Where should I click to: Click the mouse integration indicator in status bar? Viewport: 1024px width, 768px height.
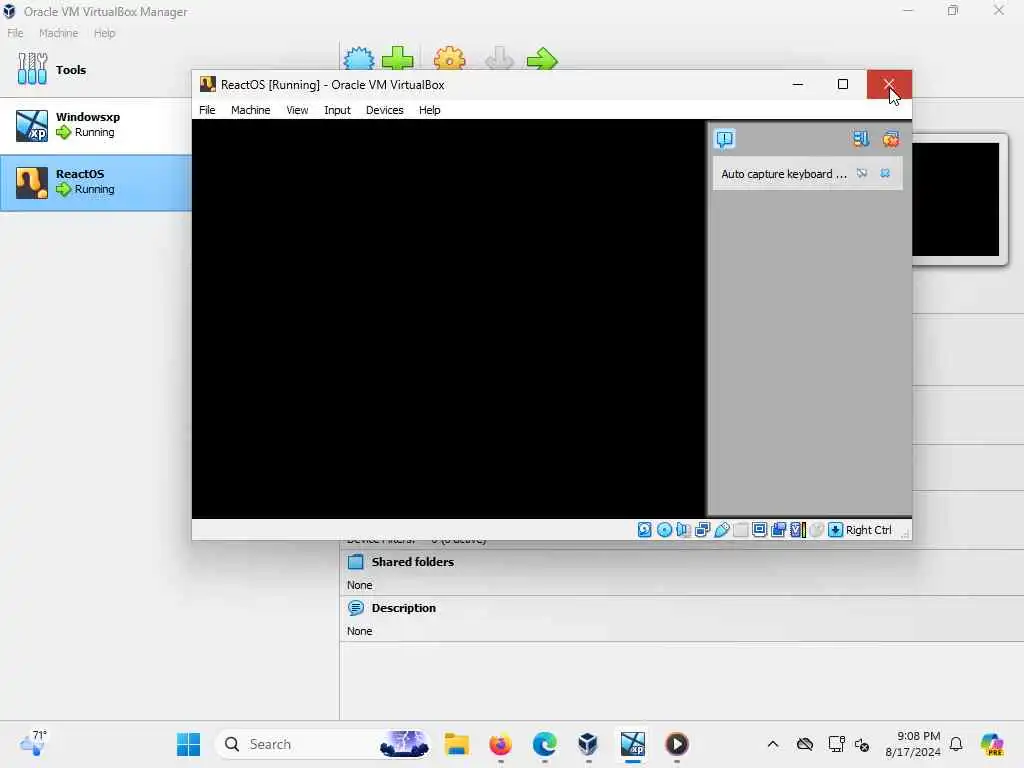(x=816, y=530)
